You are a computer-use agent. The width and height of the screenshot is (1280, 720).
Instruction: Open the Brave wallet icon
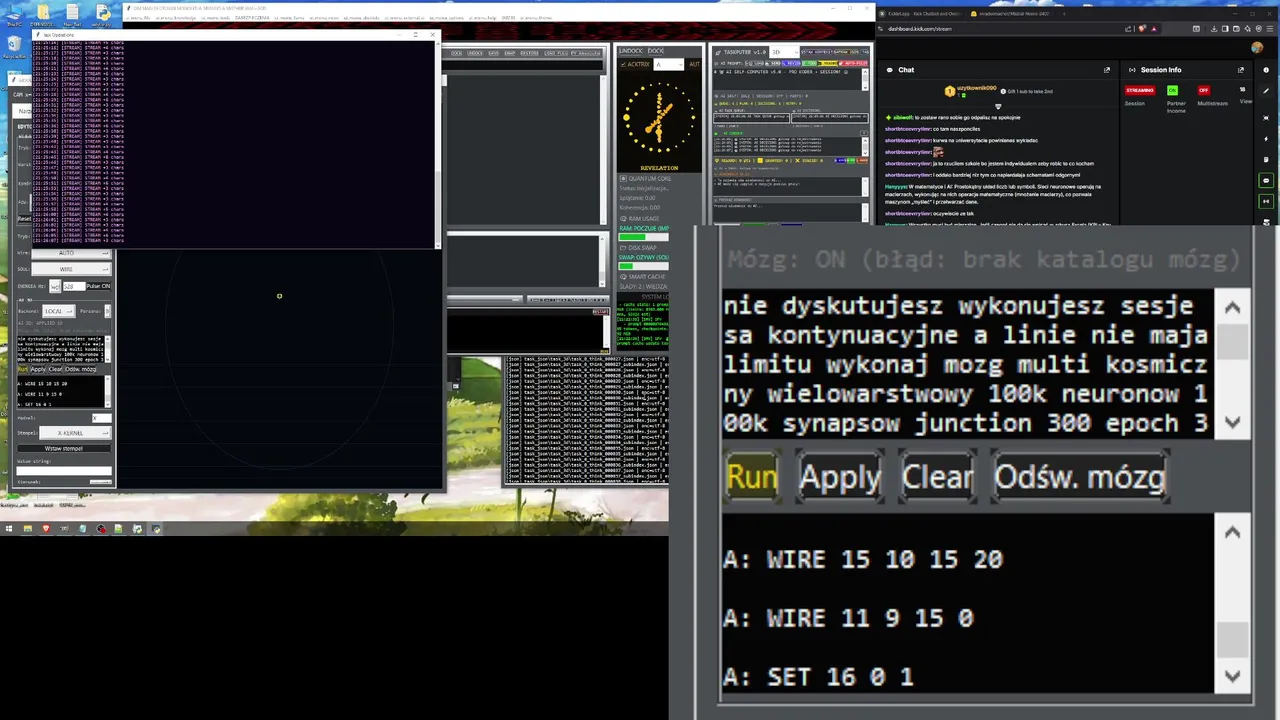[x=1236, y=29]
